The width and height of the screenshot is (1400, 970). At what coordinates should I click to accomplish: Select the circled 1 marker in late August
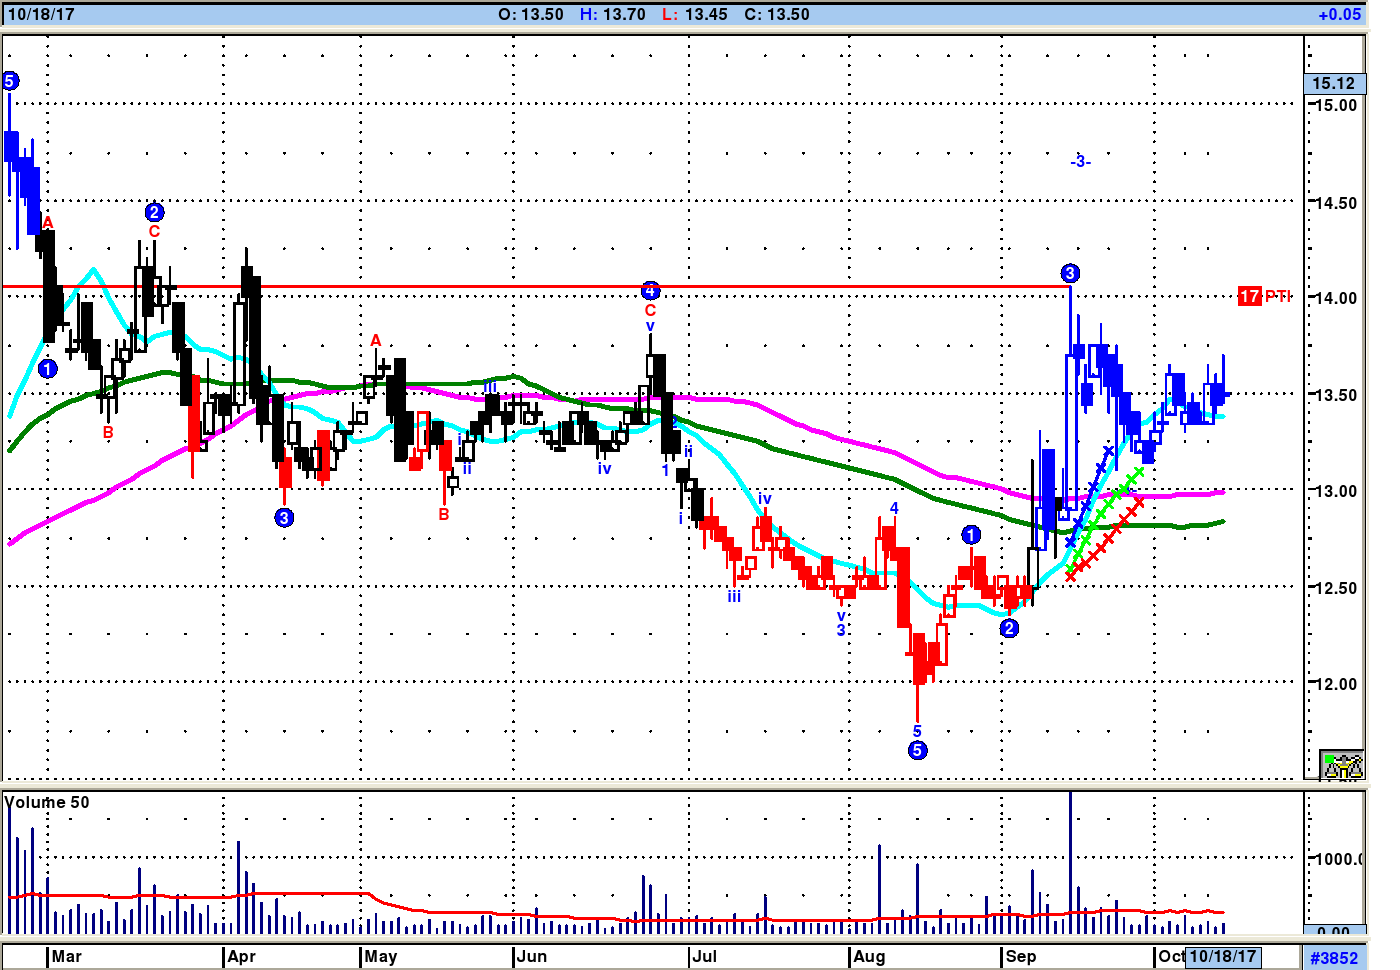pyautogui.click(x=971, y=535)
